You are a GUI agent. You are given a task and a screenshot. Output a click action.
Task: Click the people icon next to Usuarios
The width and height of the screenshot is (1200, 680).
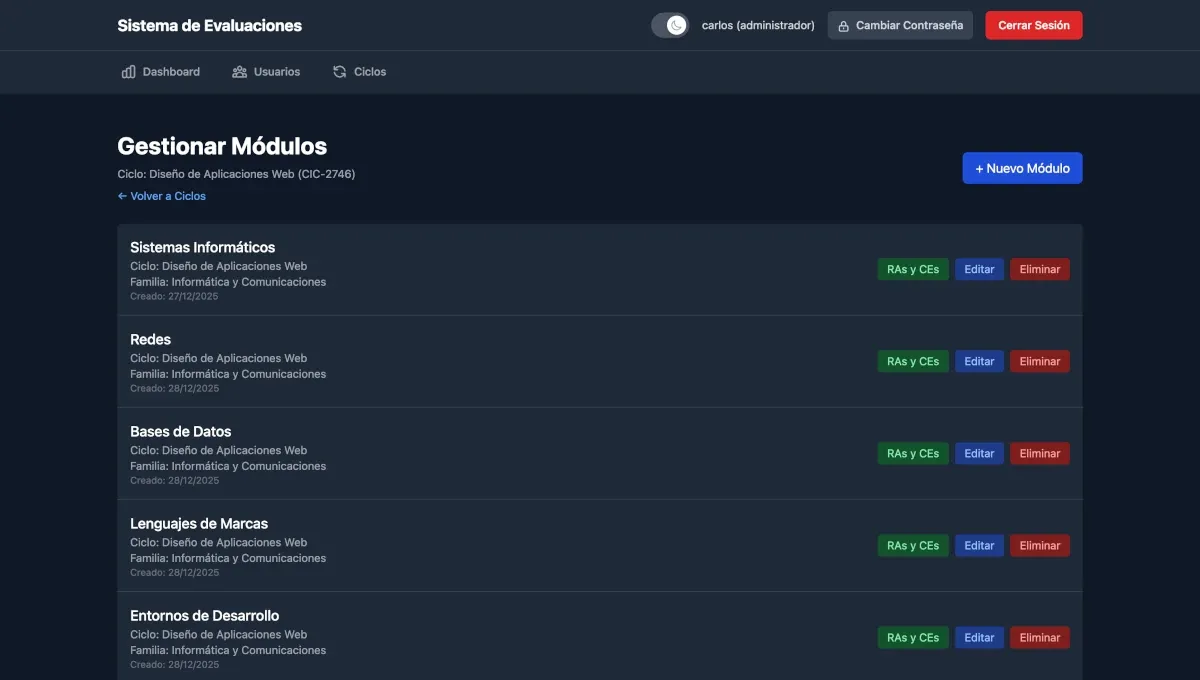point(238,71)
